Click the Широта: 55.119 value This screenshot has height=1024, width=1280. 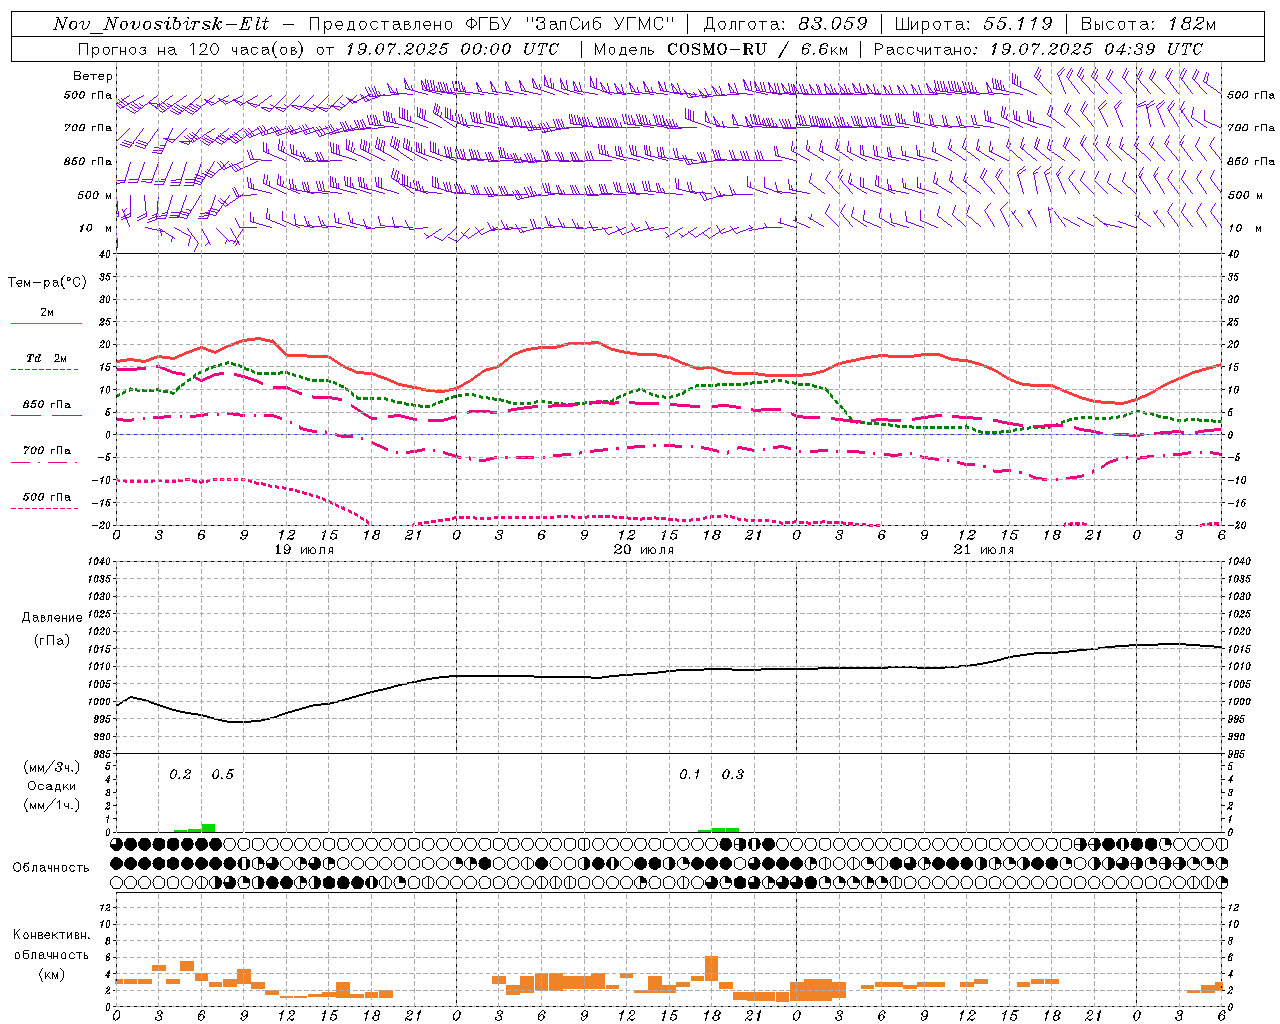(x=973, y=24)
